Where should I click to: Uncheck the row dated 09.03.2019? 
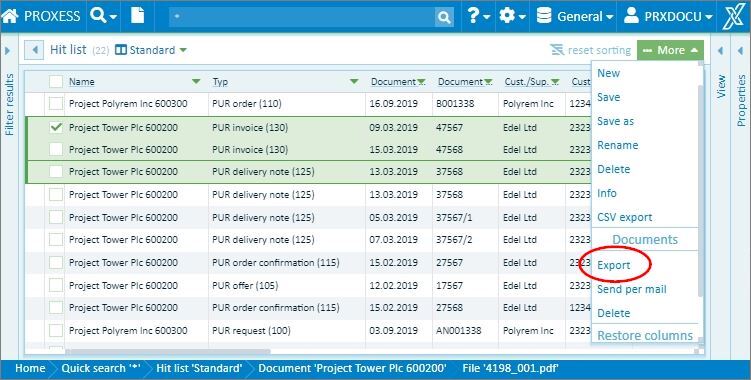tap(56, 127)
